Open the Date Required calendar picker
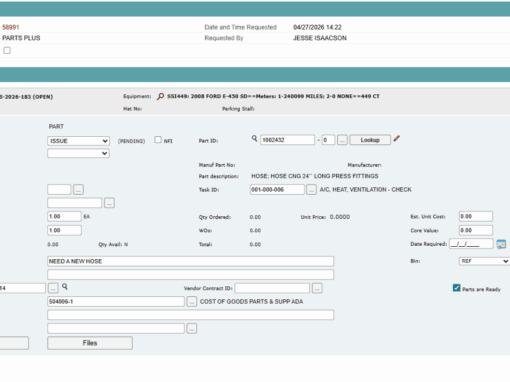The height and width of the screenshot is (382, 510). coord(501,244)
